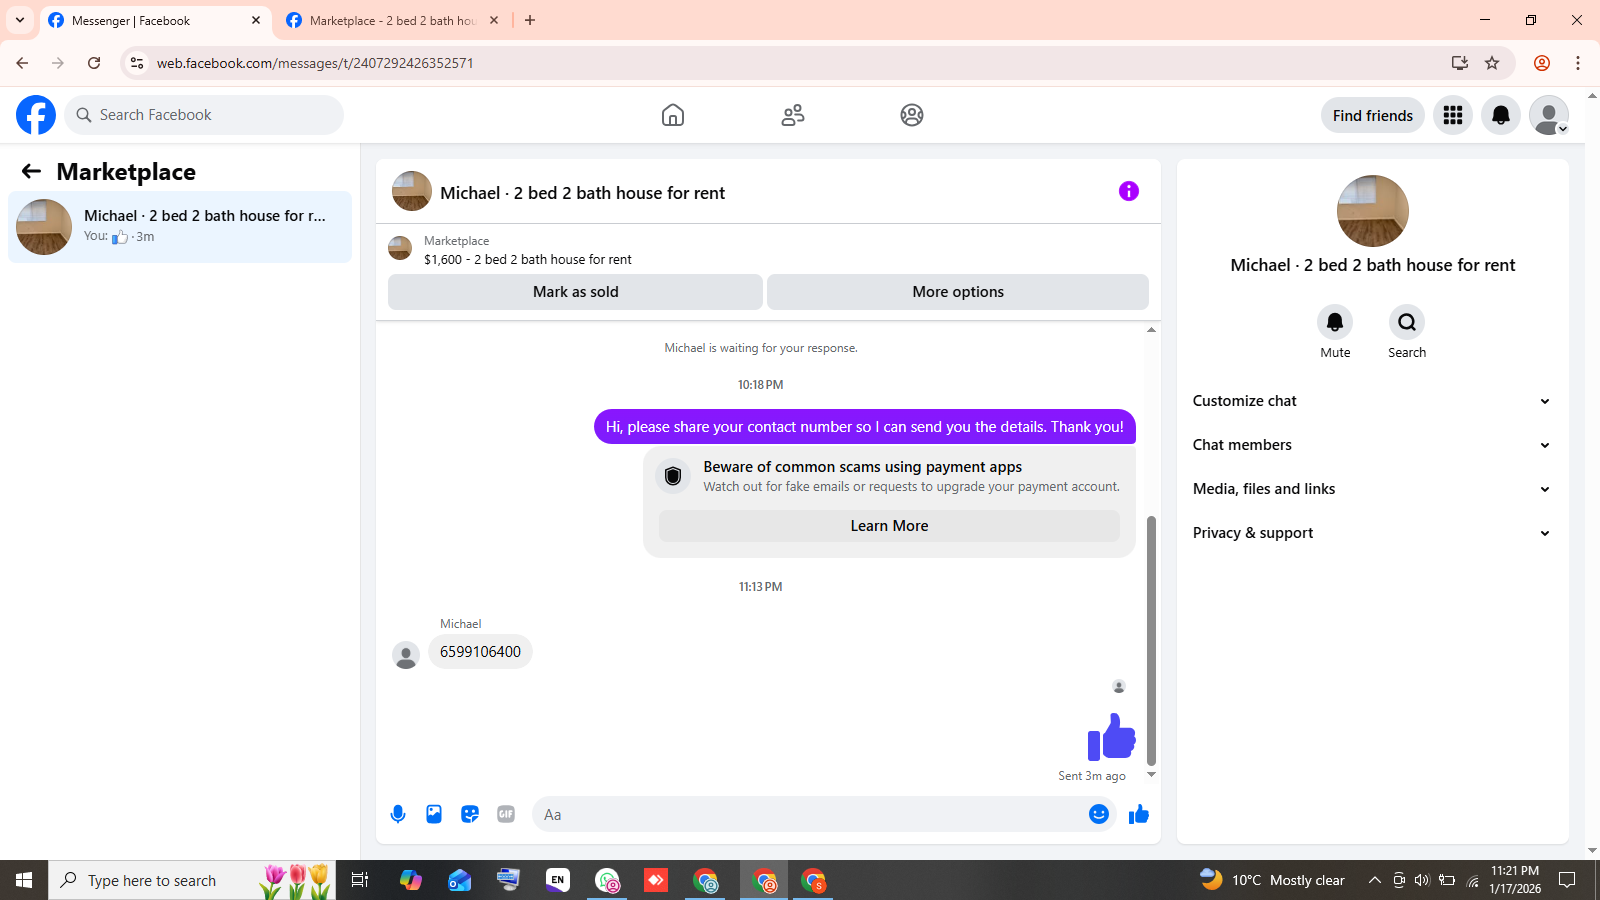Open the Groups icon in top navigation
1600x900 pixels.
[x=912, y=115]
